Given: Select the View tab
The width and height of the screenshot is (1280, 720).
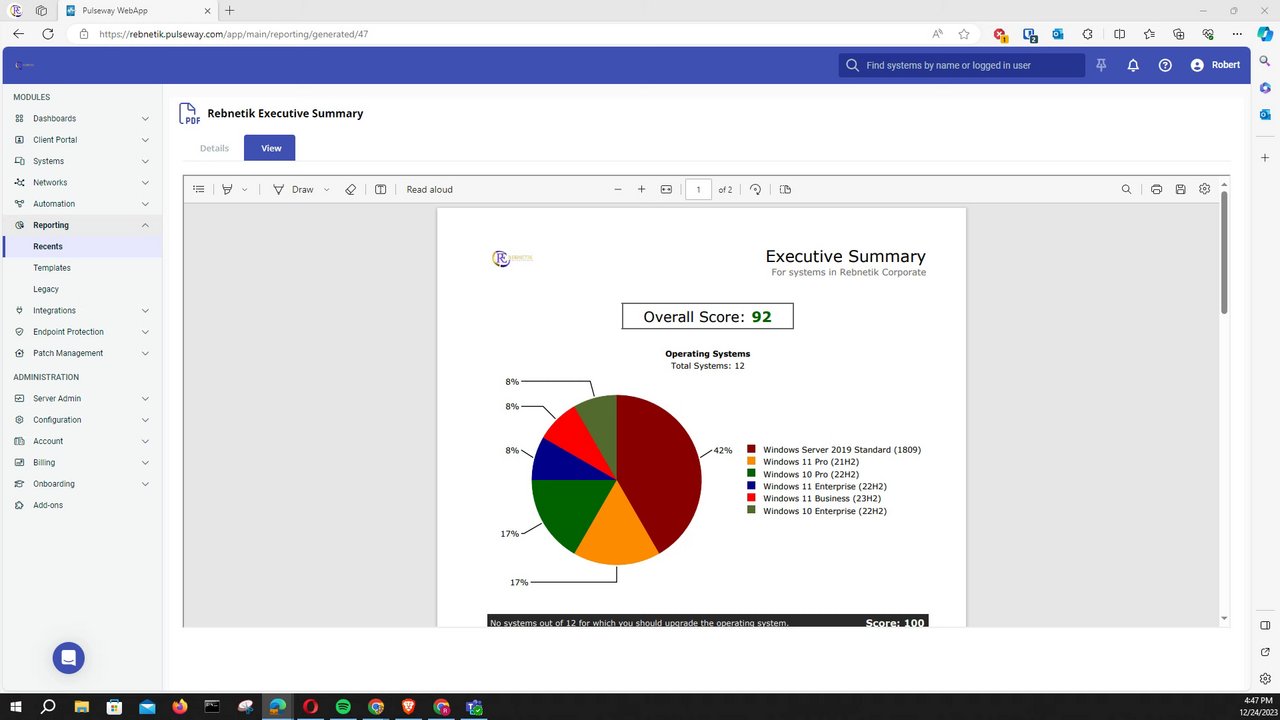Looking at the screenshot, I should pyautogui.click(x=271, y=148).
